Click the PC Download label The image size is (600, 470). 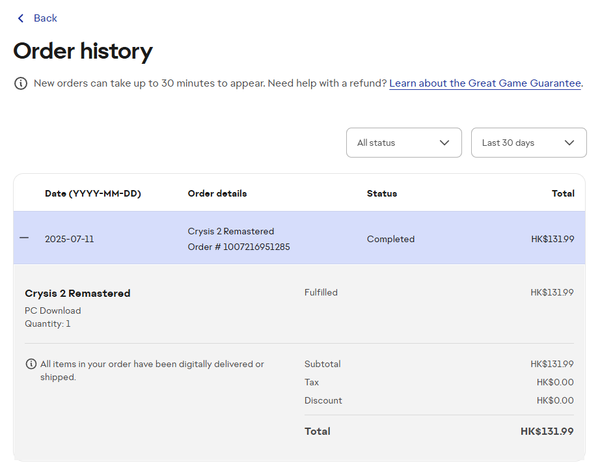[x=53, y=310]
